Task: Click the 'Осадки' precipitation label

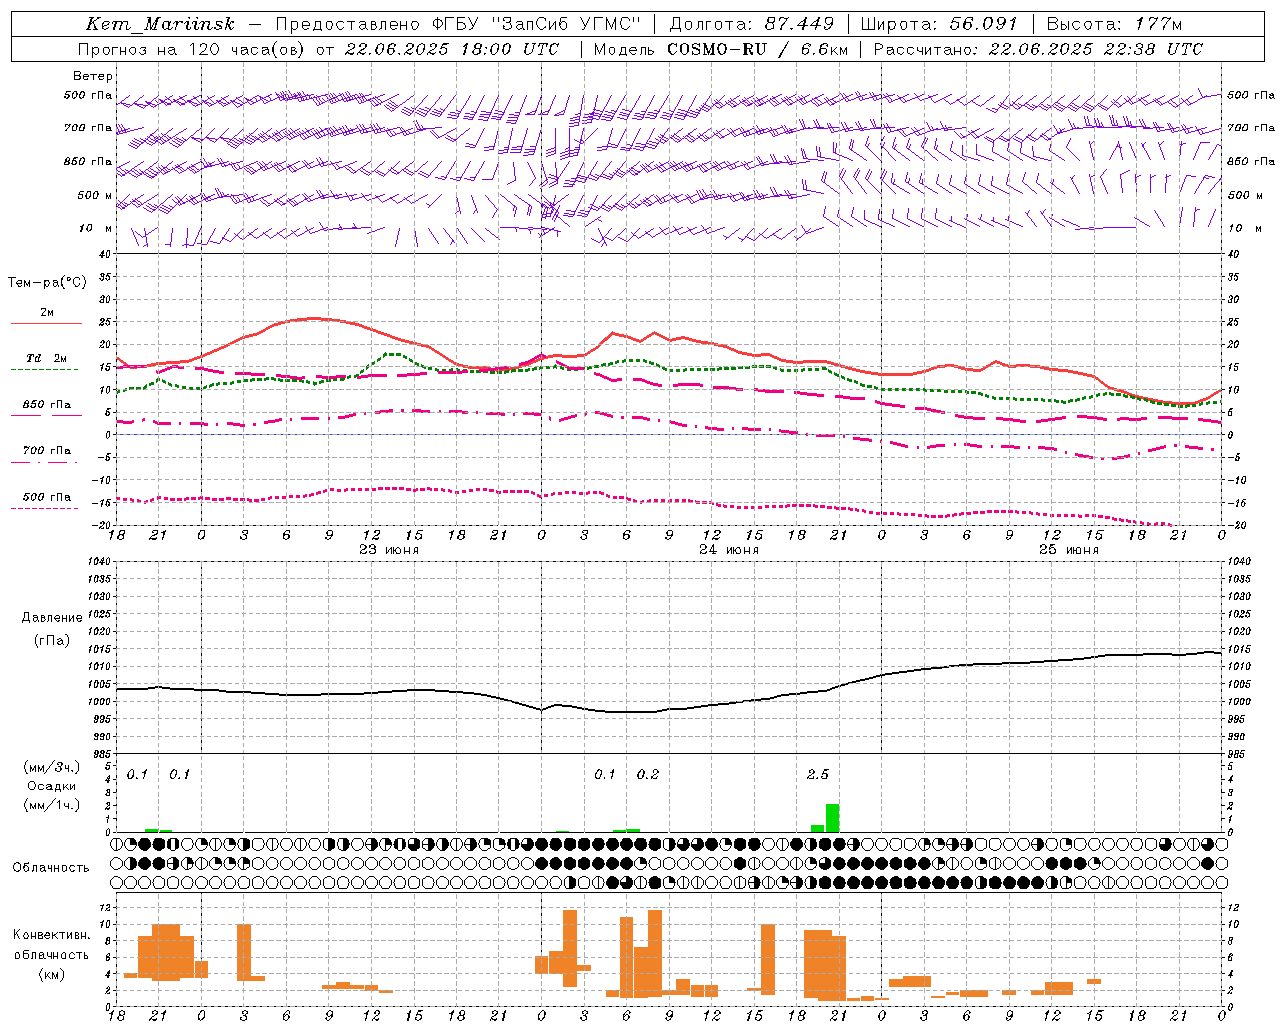Action: pos(52,786)
